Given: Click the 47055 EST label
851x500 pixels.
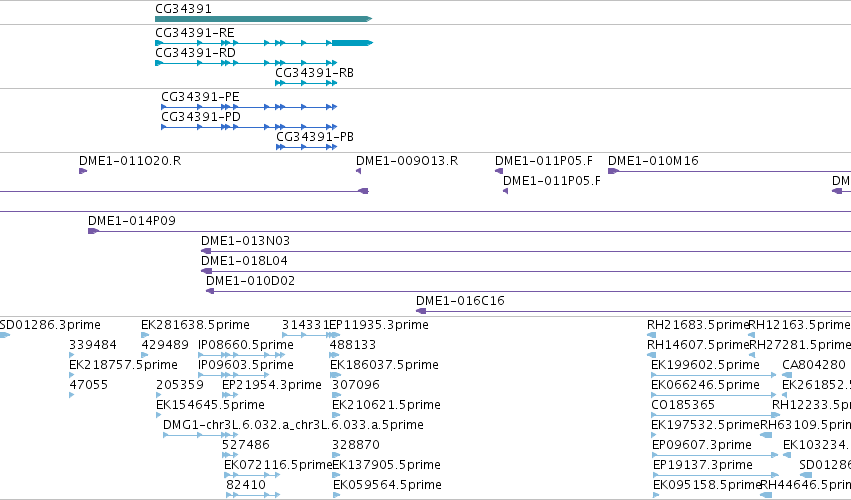Looking at the screenshot, I should (x=88, y=385).
